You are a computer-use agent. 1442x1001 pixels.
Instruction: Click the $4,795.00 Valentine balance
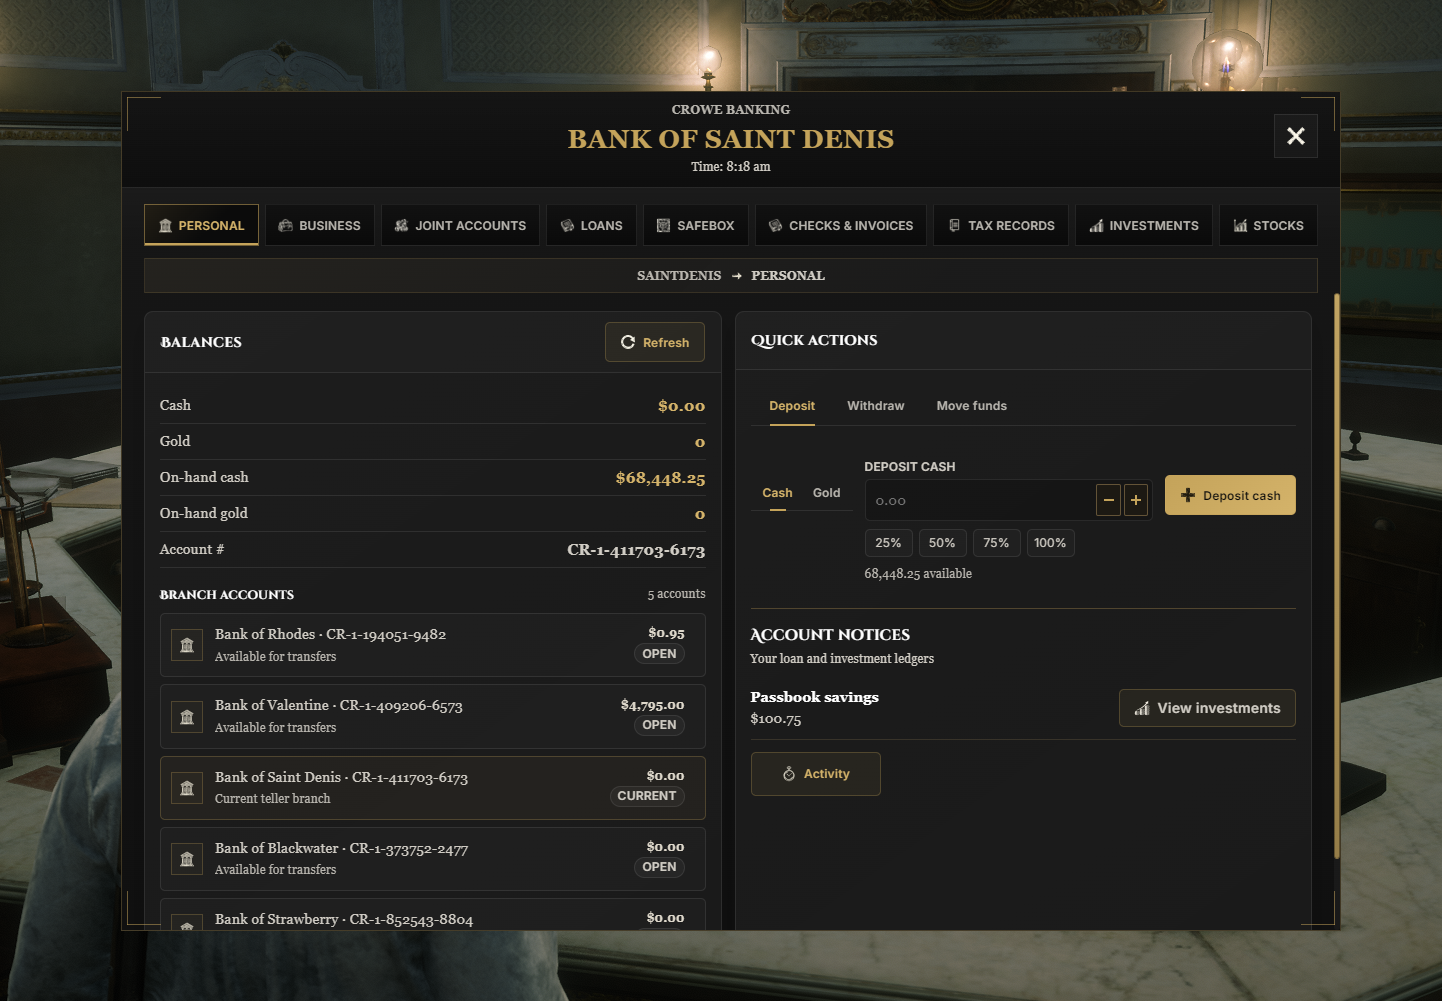pyautogui.click(x=652, y=705)
